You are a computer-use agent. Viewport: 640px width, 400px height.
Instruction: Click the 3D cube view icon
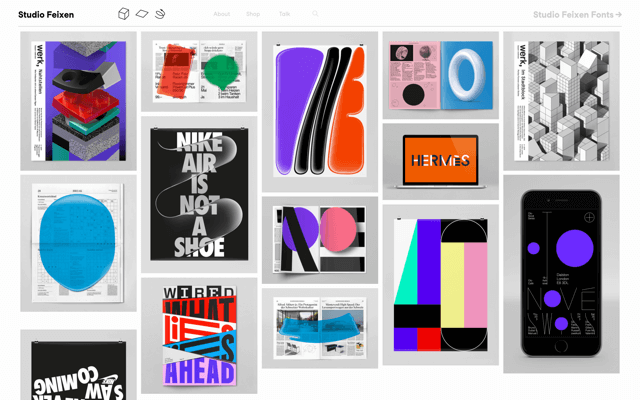pos(124,14)
